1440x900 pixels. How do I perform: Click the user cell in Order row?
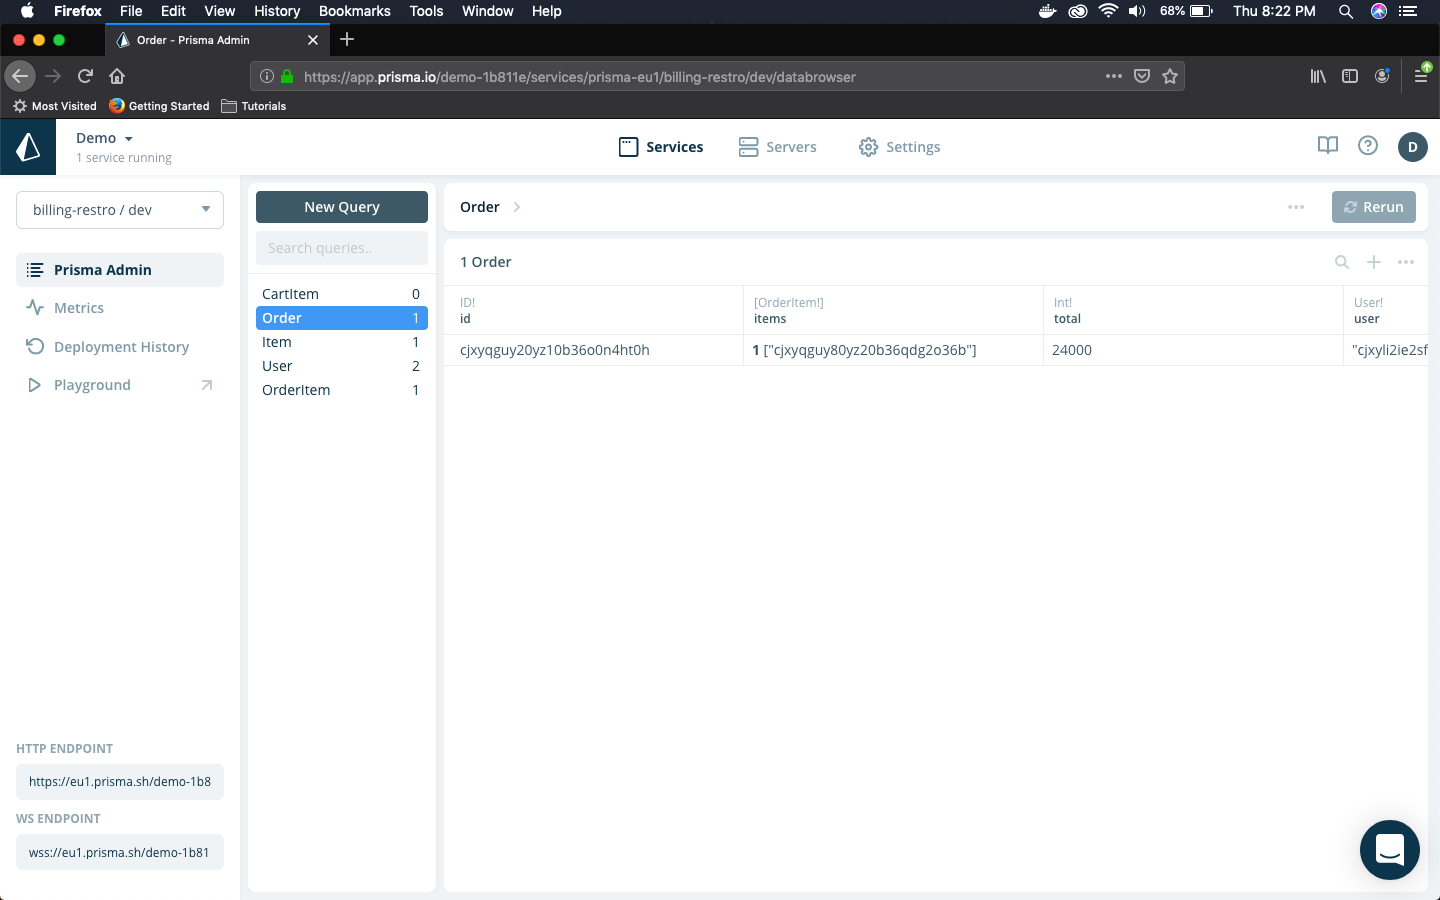click(1386, 350)
